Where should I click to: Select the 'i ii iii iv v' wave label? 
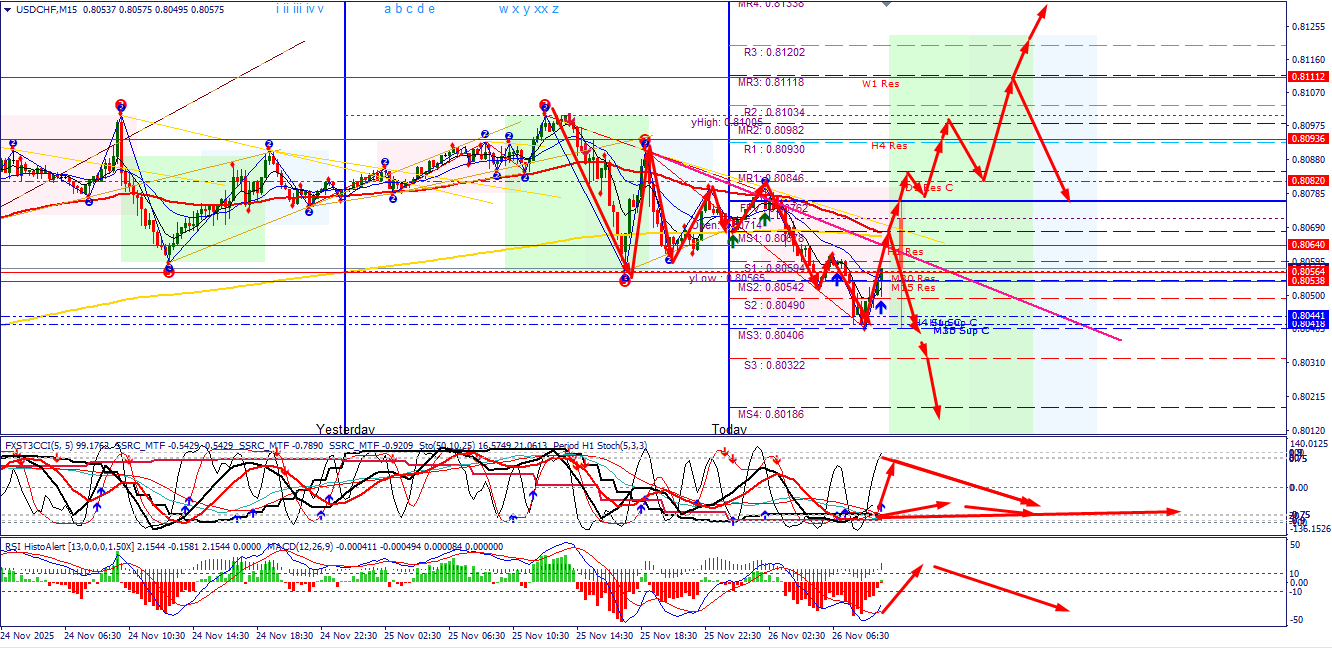[300, 9]
